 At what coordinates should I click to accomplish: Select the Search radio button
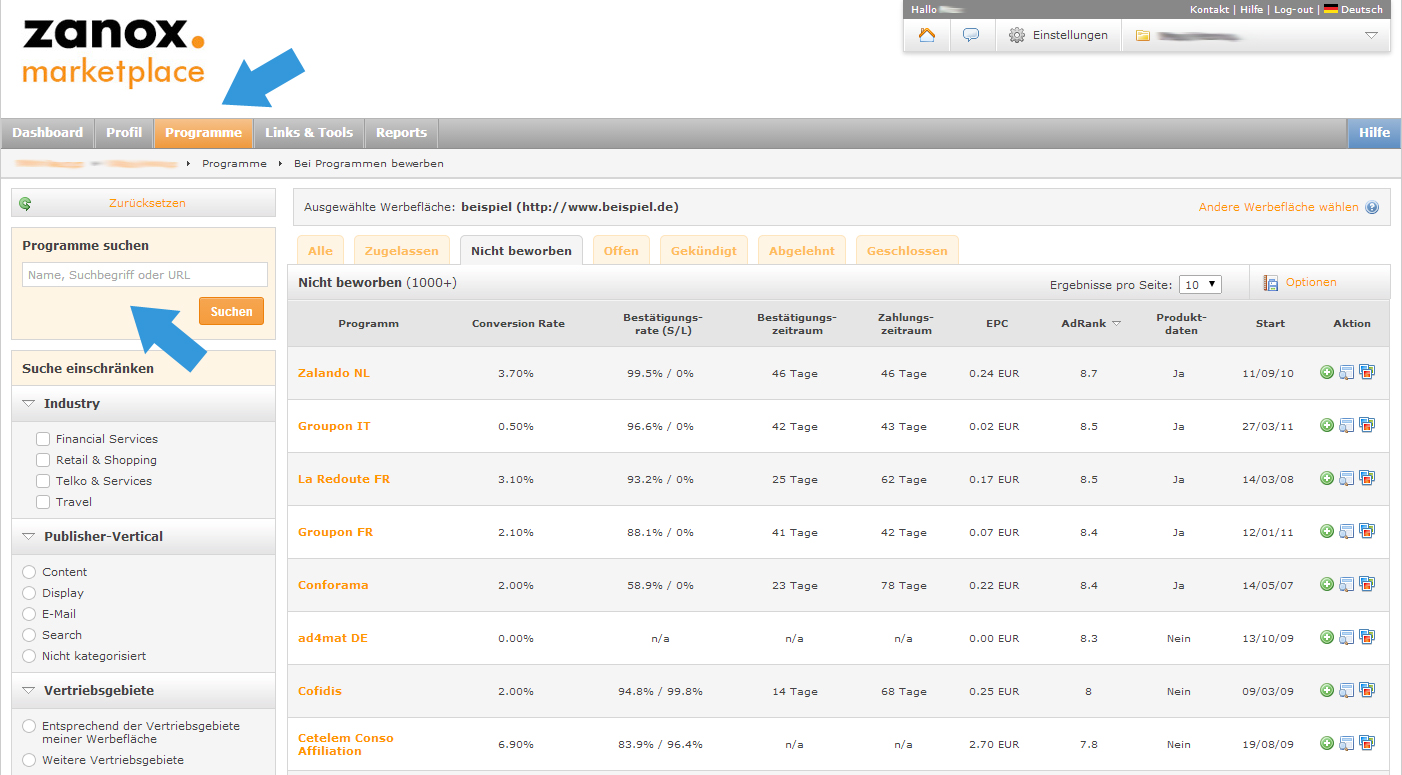pos(29,635)
